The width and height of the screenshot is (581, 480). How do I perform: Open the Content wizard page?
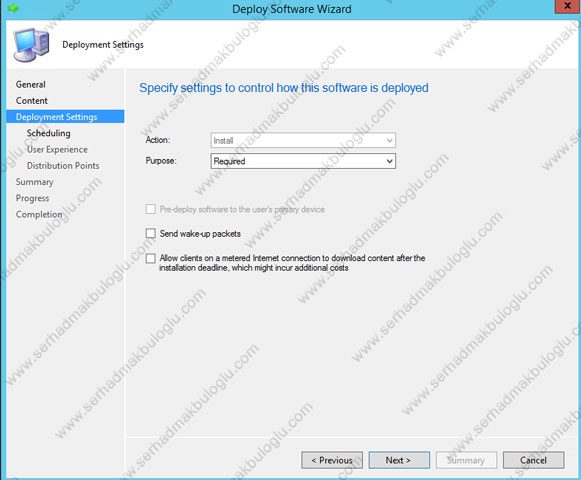coord(31,101)
